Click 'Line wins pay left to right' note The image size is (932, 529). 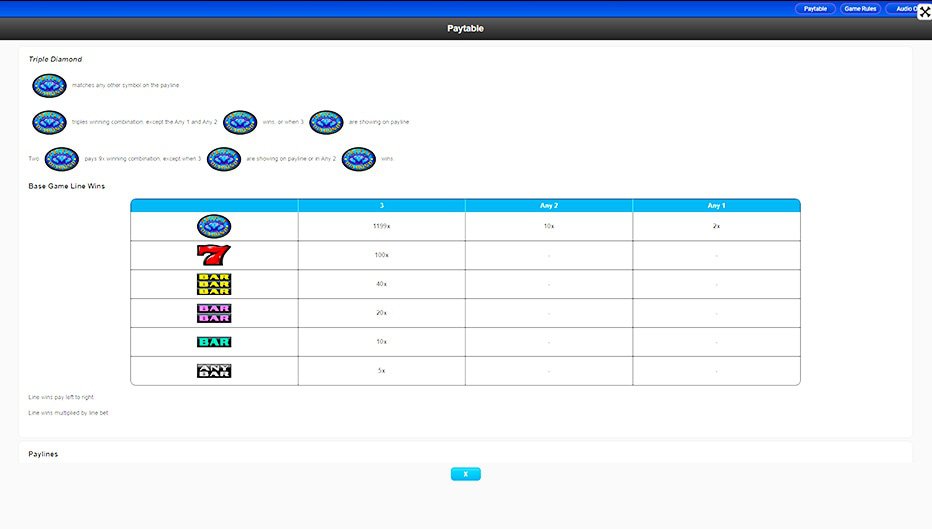pos(61,397)
